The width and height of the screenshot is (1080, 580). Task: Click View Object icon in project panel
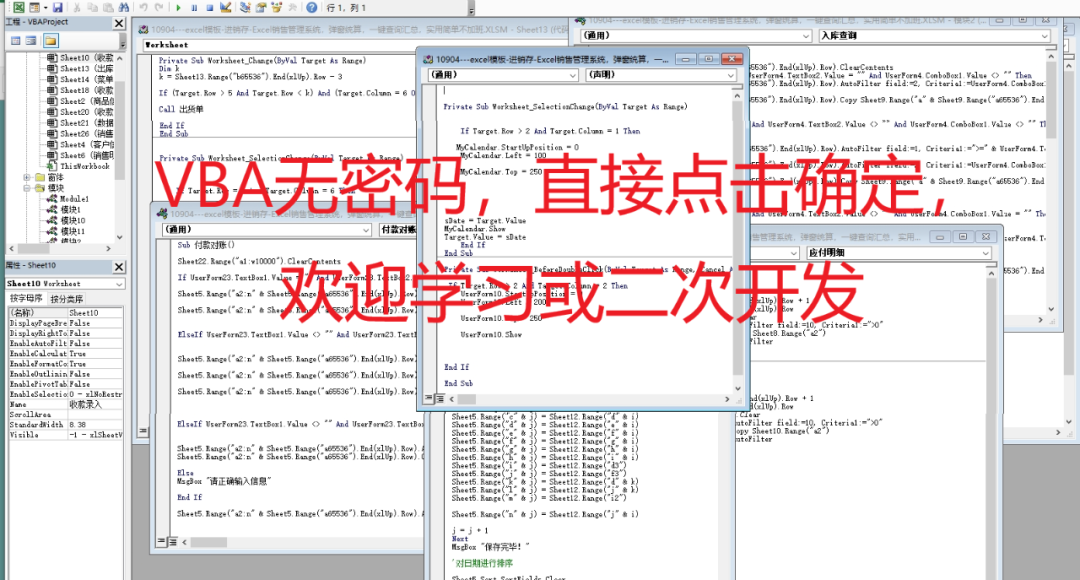click(31, 41)
